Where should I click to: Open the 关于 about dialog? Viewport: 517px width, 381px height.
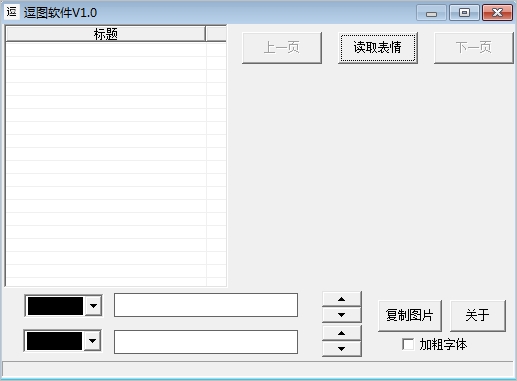point(478,316)
